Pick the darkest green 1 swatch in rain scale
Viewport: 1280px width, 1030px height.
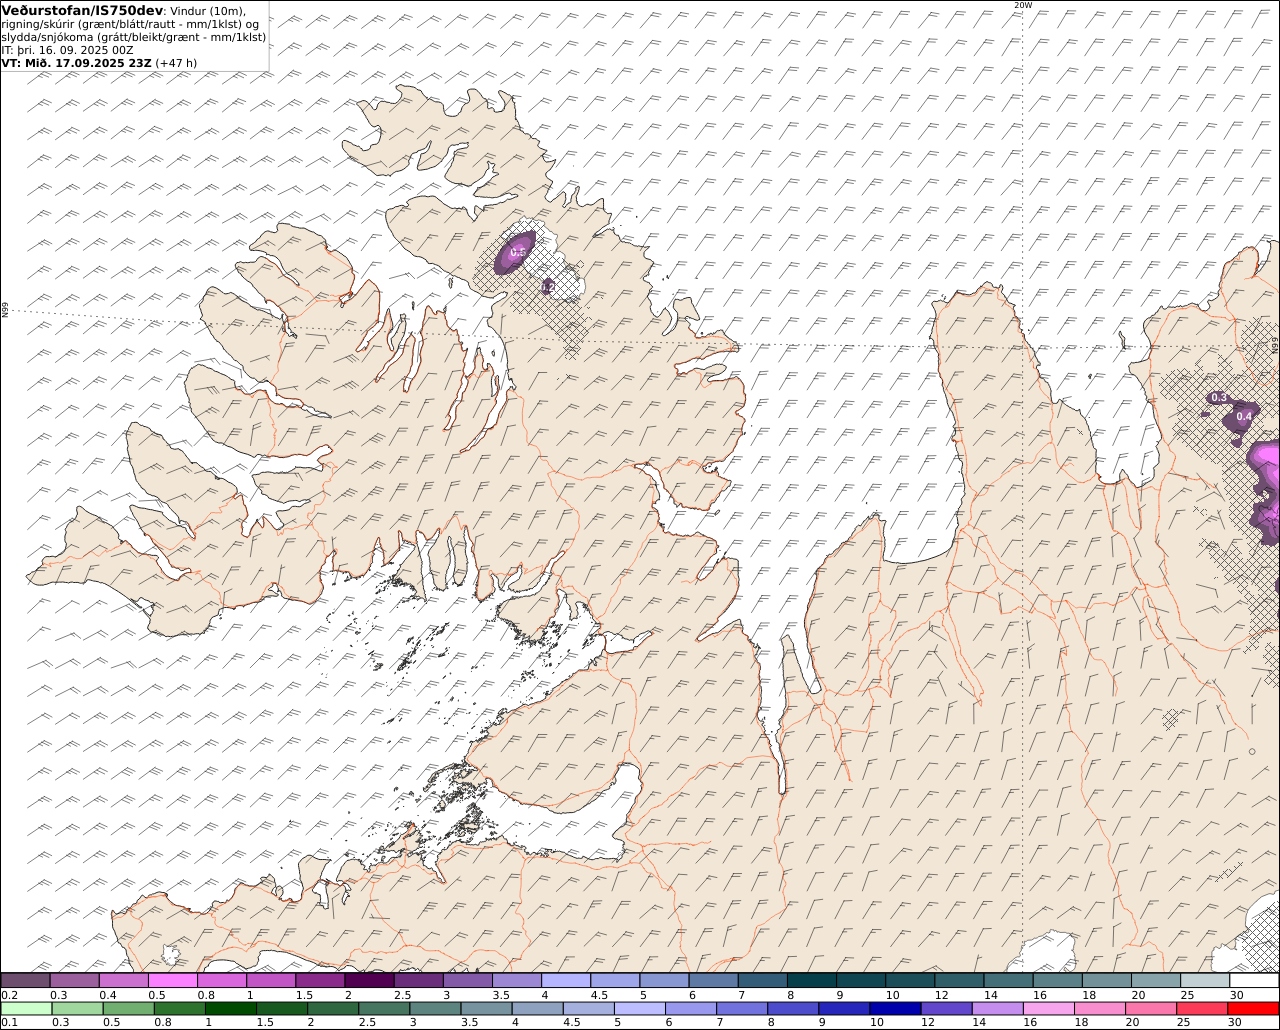click(230, 1008)
